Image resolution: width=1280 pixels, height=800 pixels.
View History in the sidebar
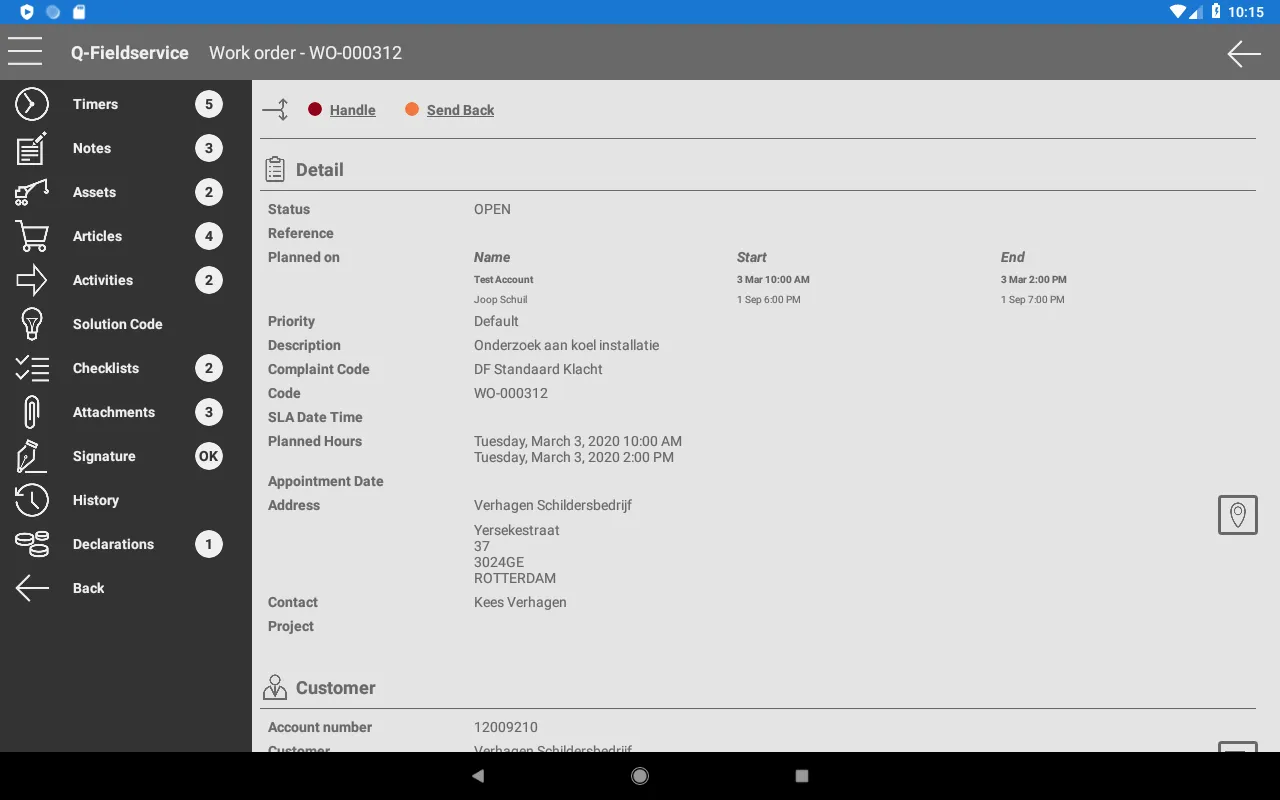126,500
